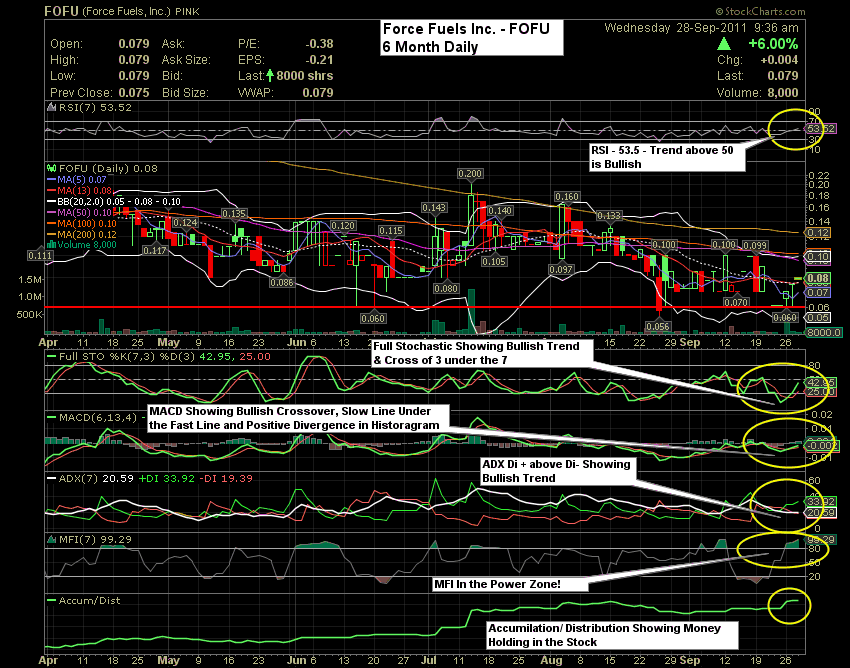Click the MFI(7) 99.29 panel label
This screenshot has height=668, width=850.
pyautogui.click(x=95, y=539)
